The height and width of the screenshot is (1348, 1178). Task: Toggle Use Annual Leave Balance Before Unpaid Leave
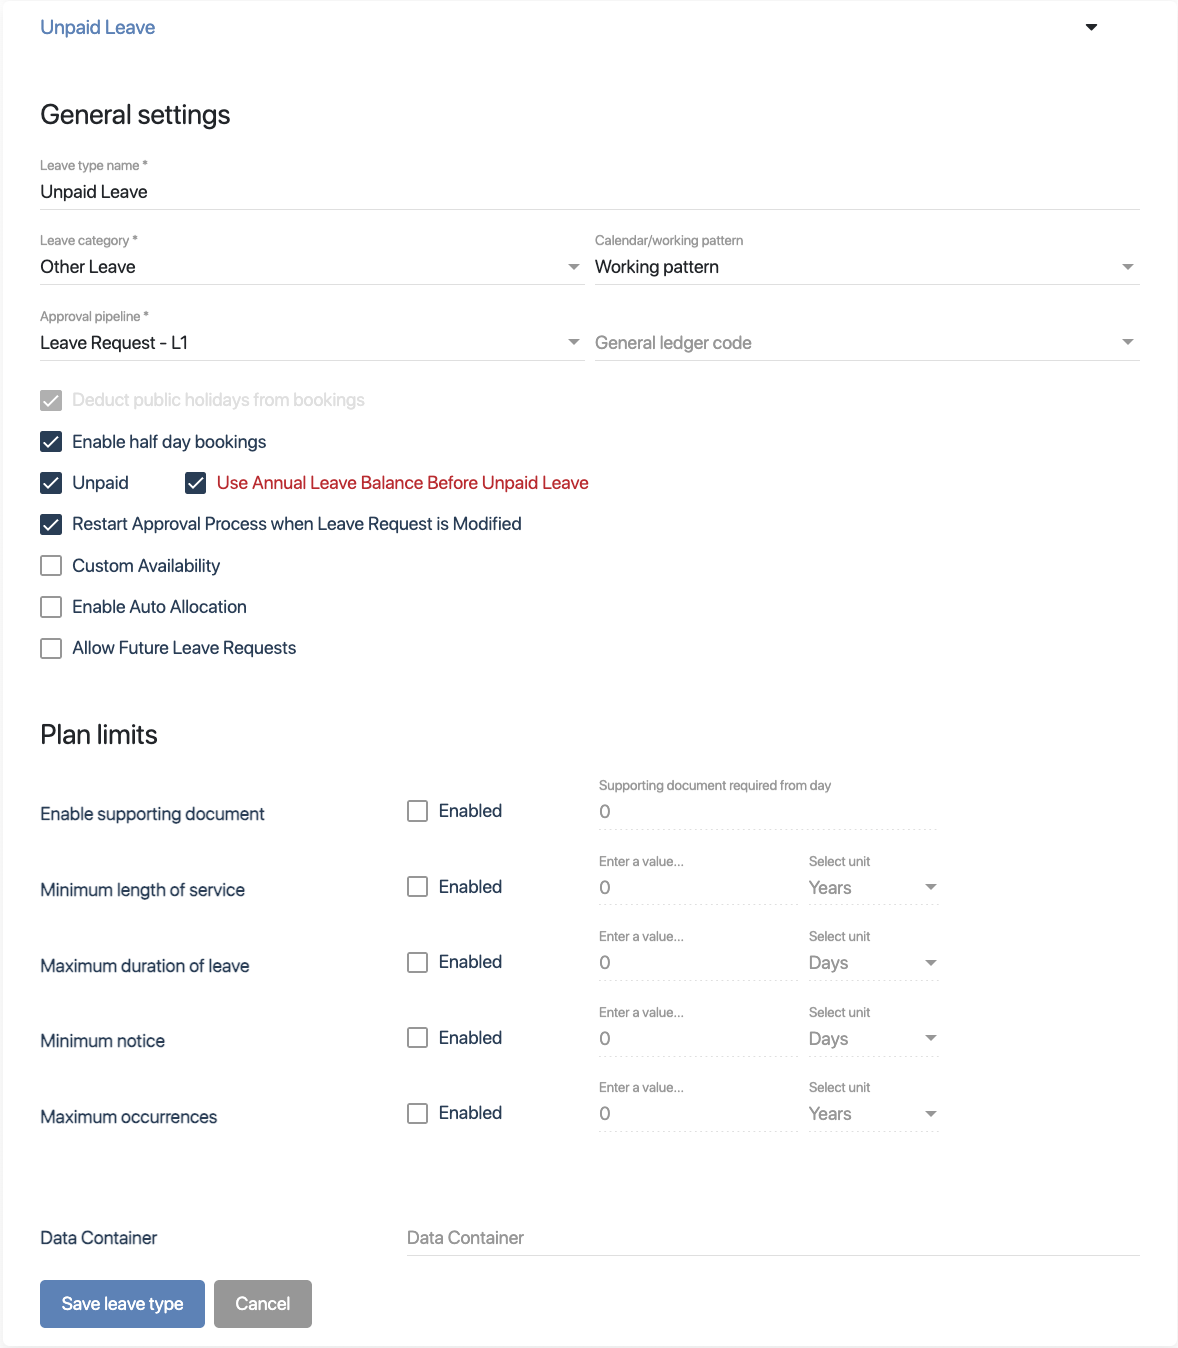[196, 483]
